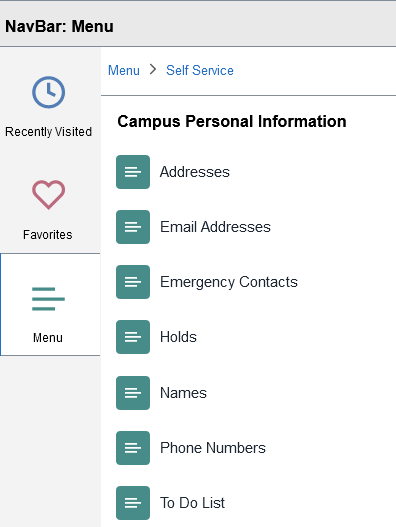396x527 pixels.
Task: Go to Menu breadcrumb link
Action: click(124, 71)
